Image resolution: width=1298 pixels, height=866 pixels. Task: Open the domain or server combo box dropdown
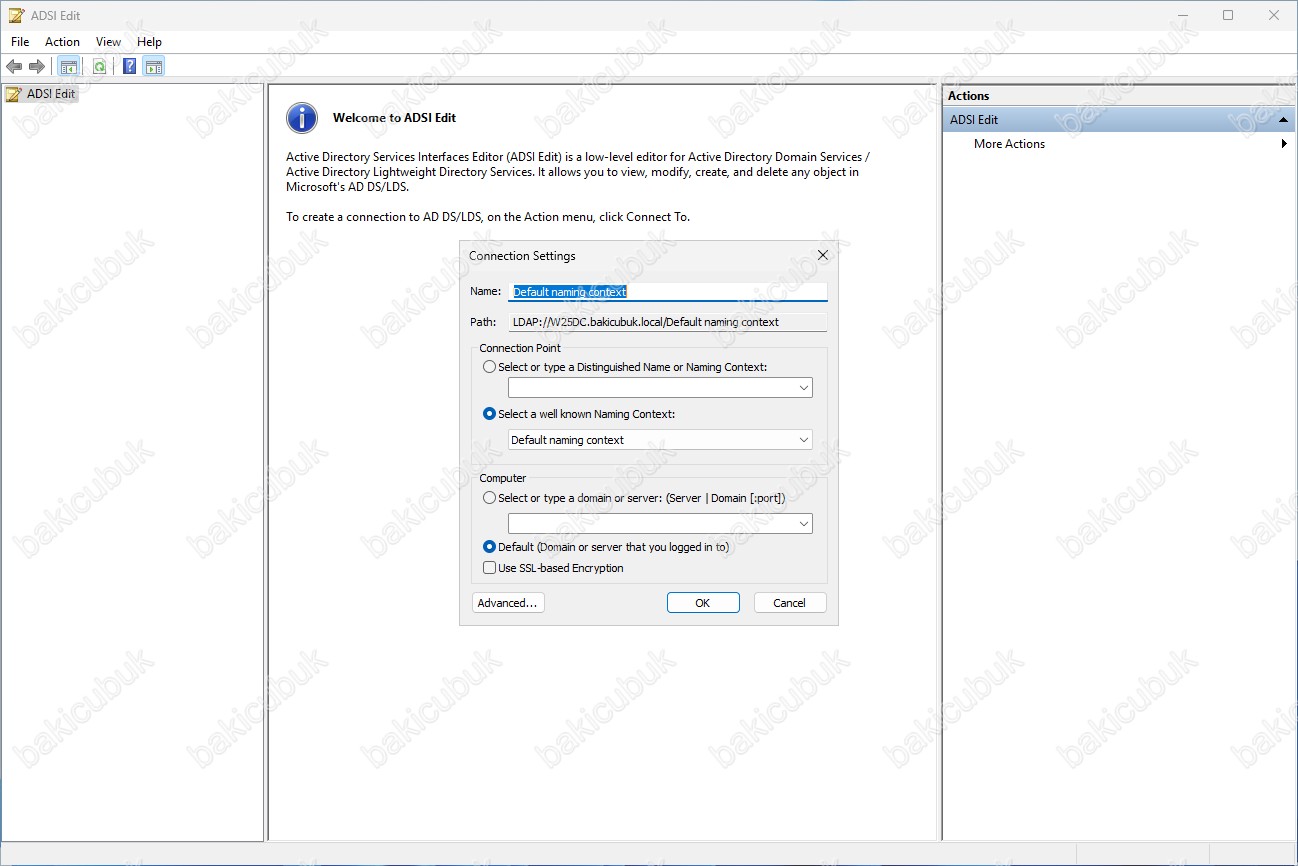(x=804, y=524)
